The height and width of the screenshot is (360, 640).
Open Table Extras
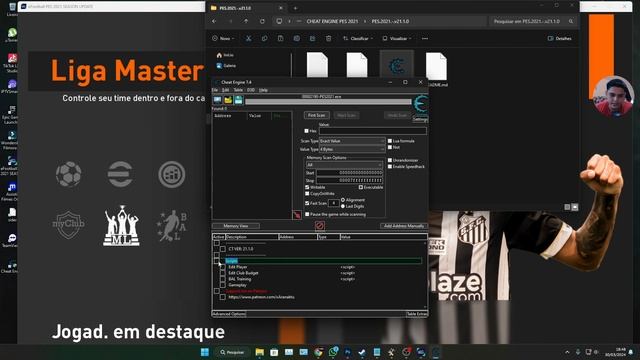417,314
